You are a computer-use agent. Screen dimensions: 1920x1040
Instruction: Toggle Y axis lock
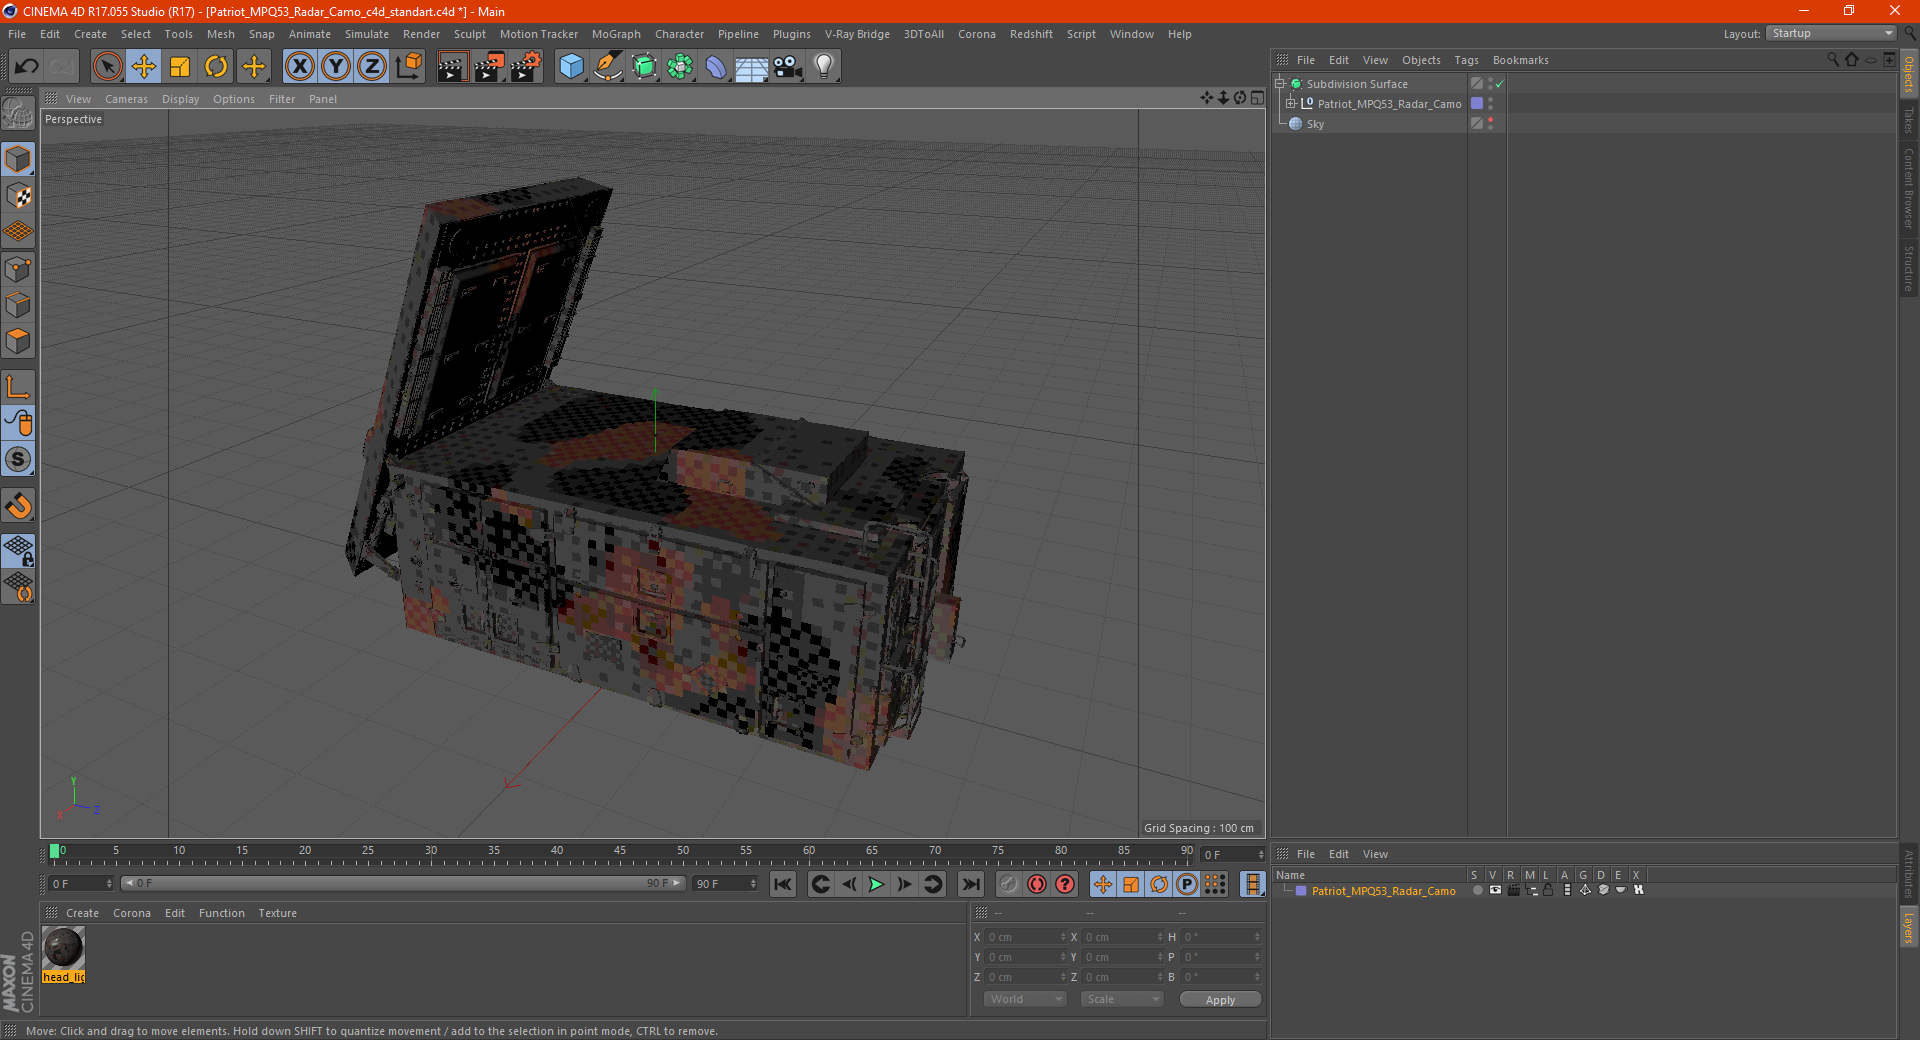tap(336, 67)
